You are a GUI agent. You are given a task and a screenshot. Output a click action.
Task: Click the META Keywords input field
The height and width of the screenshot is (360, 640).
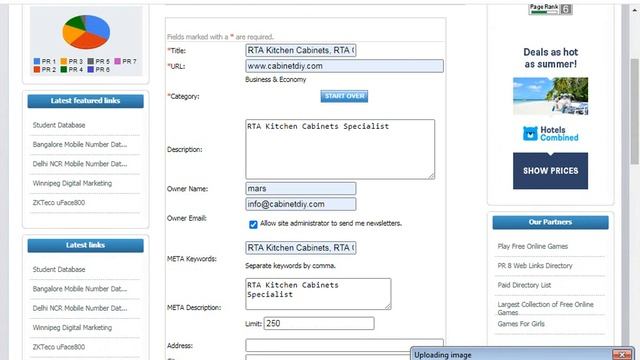tap(301, 248)
